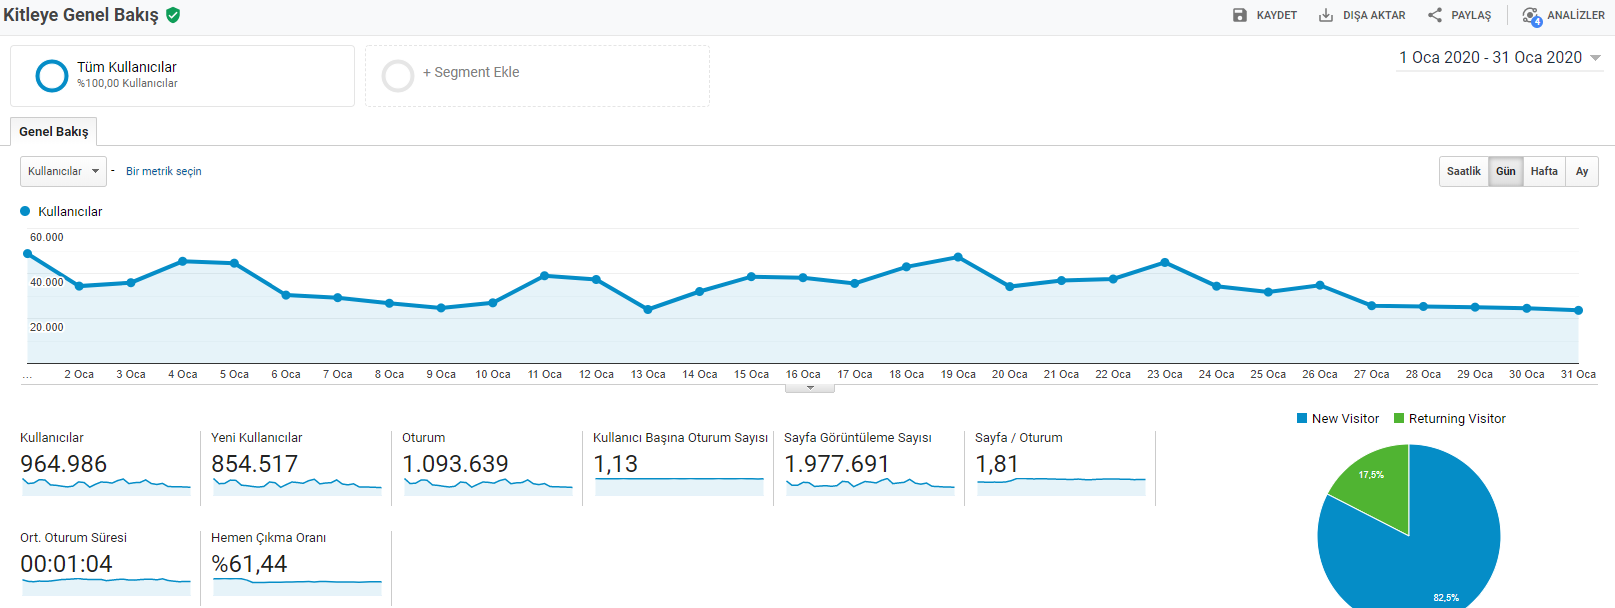Click the 19 Oca data point on chart
The width and height of the screenshot is (1615, 608).
(x=958, y=257)
